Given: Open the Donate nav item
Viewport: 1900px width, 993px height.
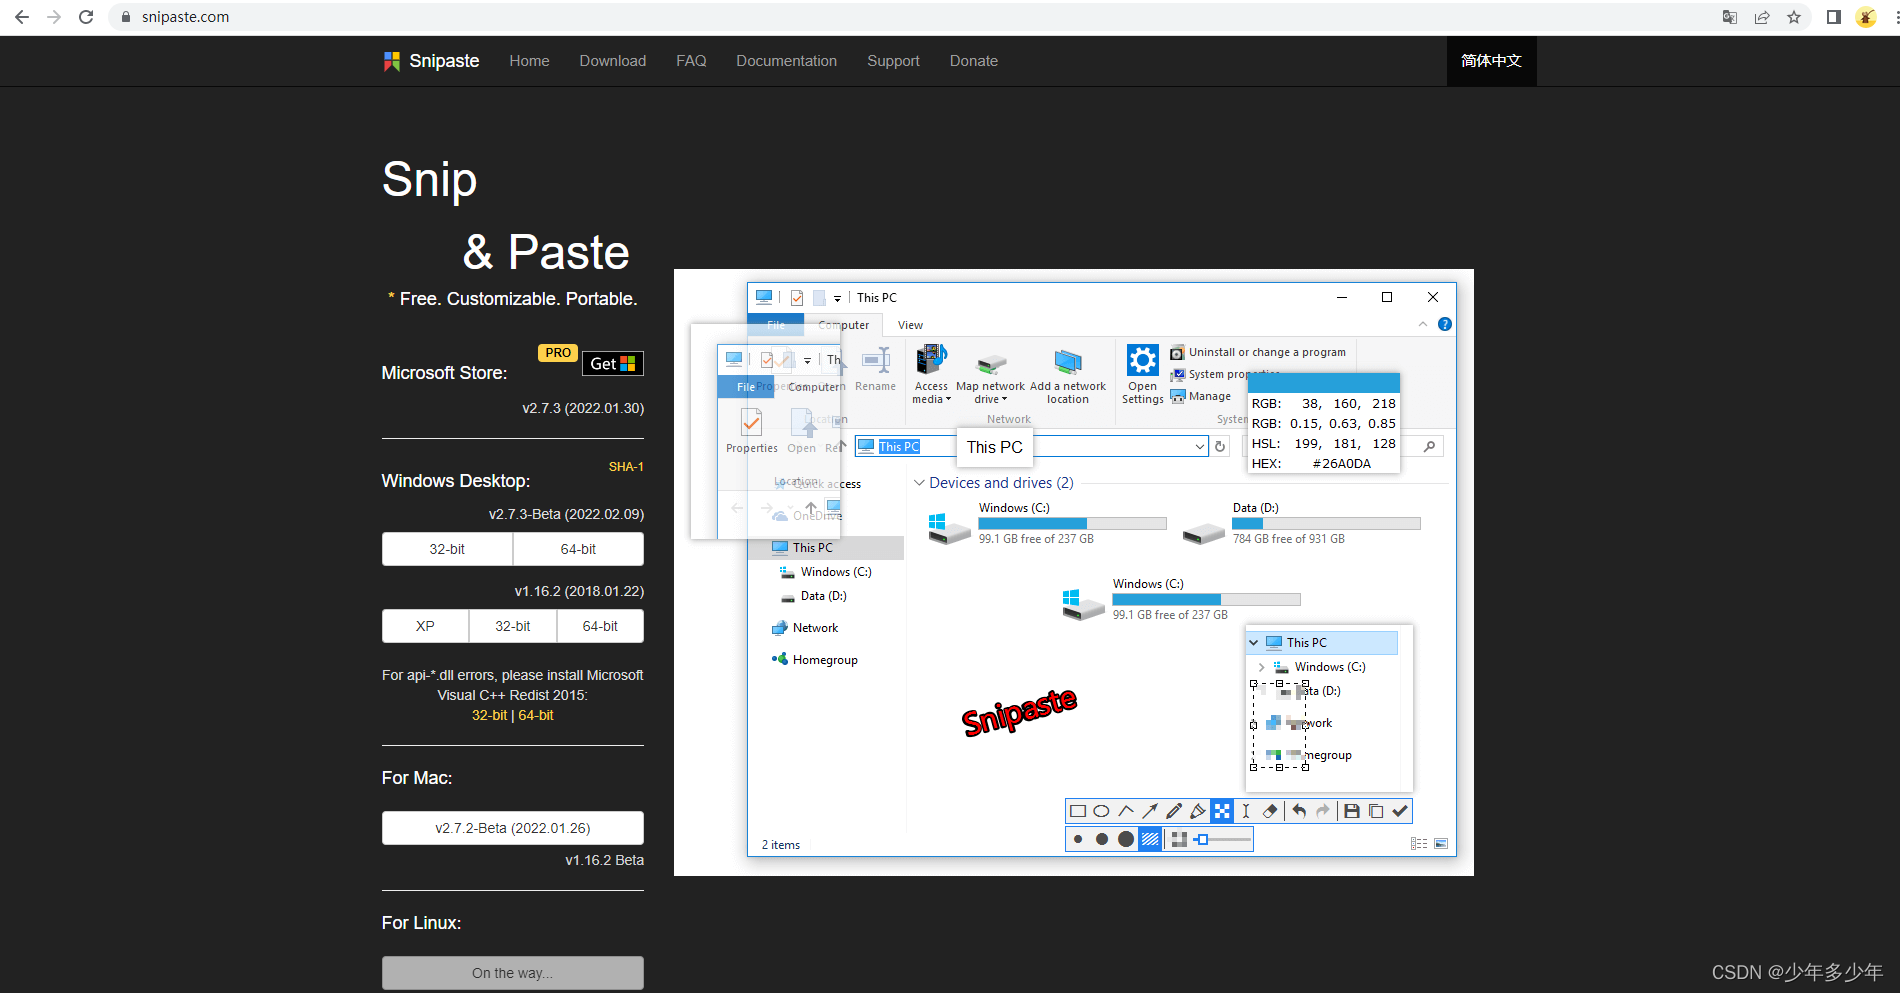Looking at the screenshot, I should coord(974,61).
